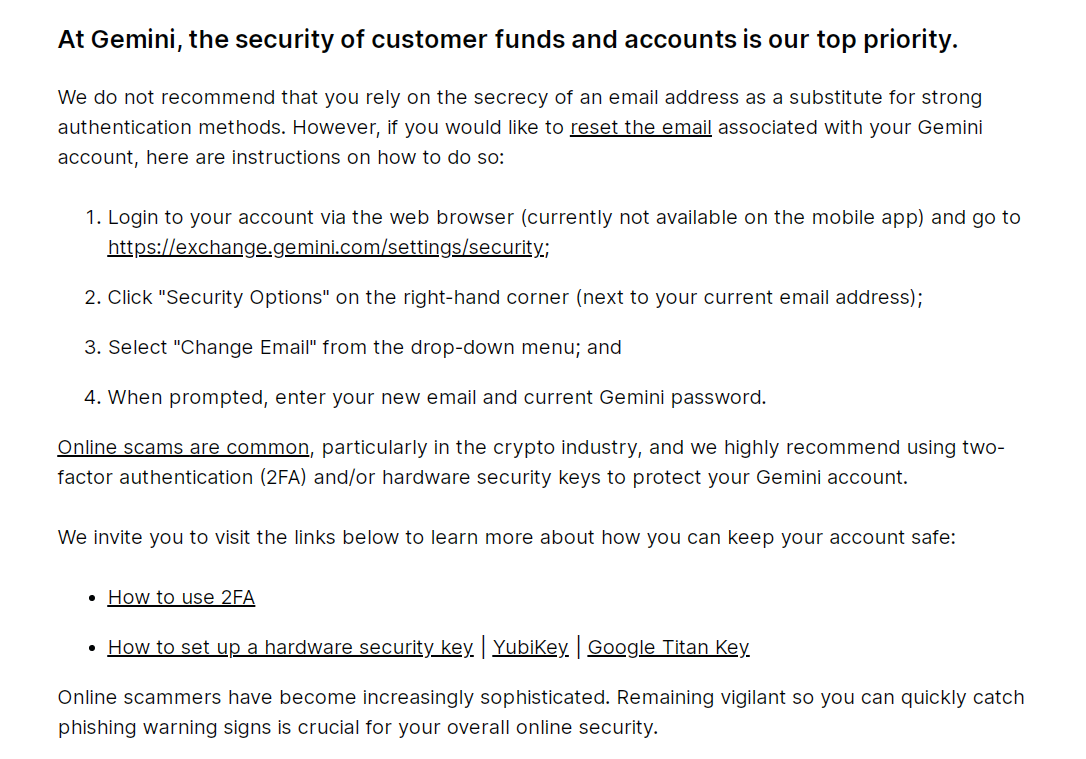The image size is (1086, 759).
Task: Open the "How to use 2FA" link
Action: [x=181, y=597]
